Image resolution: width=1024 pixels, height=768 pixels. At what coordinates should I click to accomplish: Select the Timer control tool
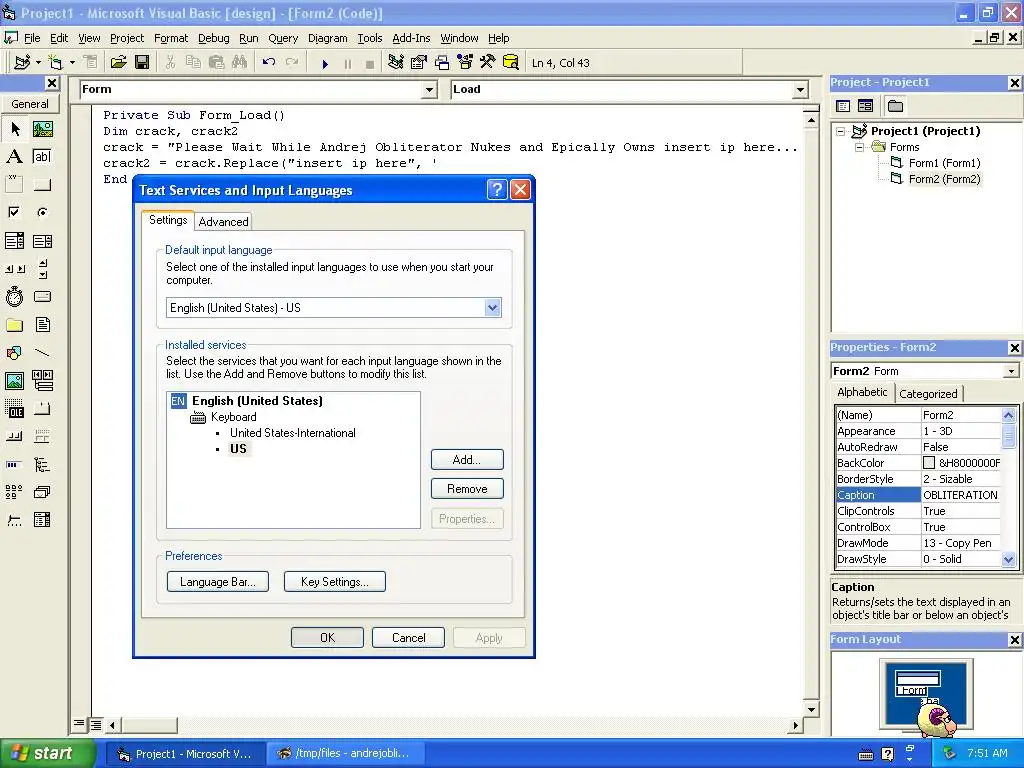(14, 297)
